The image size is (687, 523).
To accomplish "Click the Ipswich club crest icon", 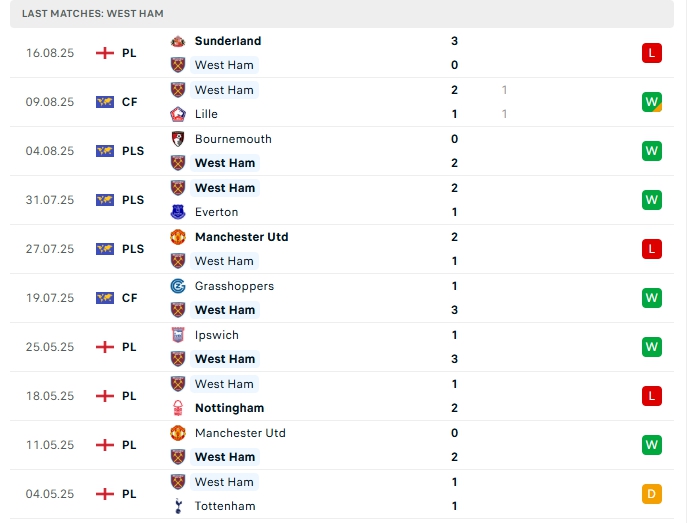I will click(x=178, y=335).
